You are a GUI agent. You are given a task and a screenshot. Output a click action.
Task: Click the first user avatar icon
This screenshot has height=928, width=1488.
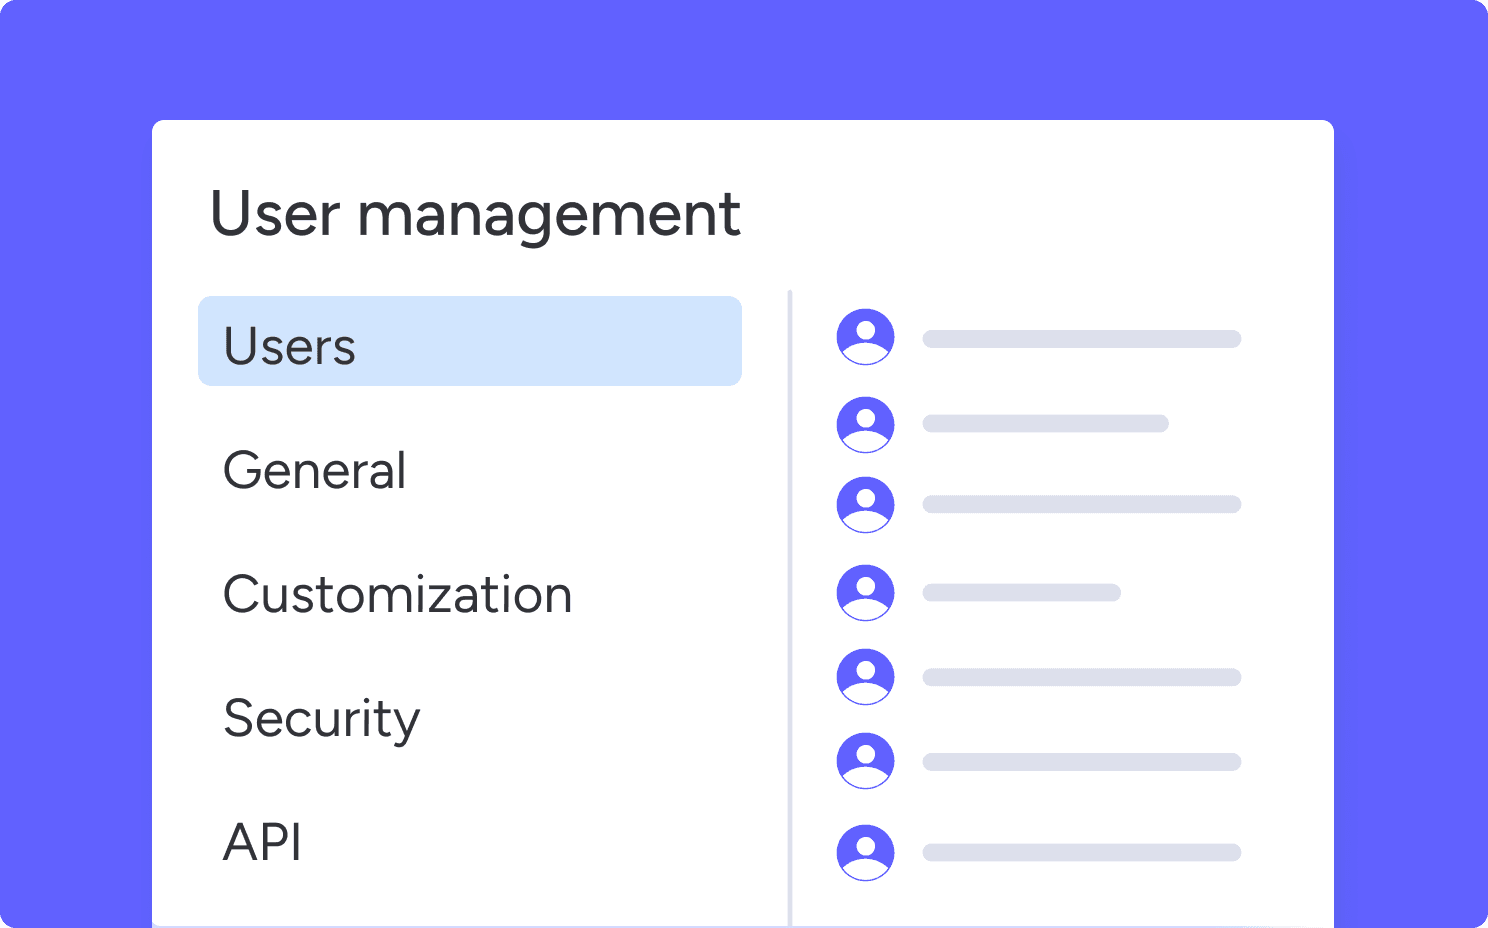865,337
